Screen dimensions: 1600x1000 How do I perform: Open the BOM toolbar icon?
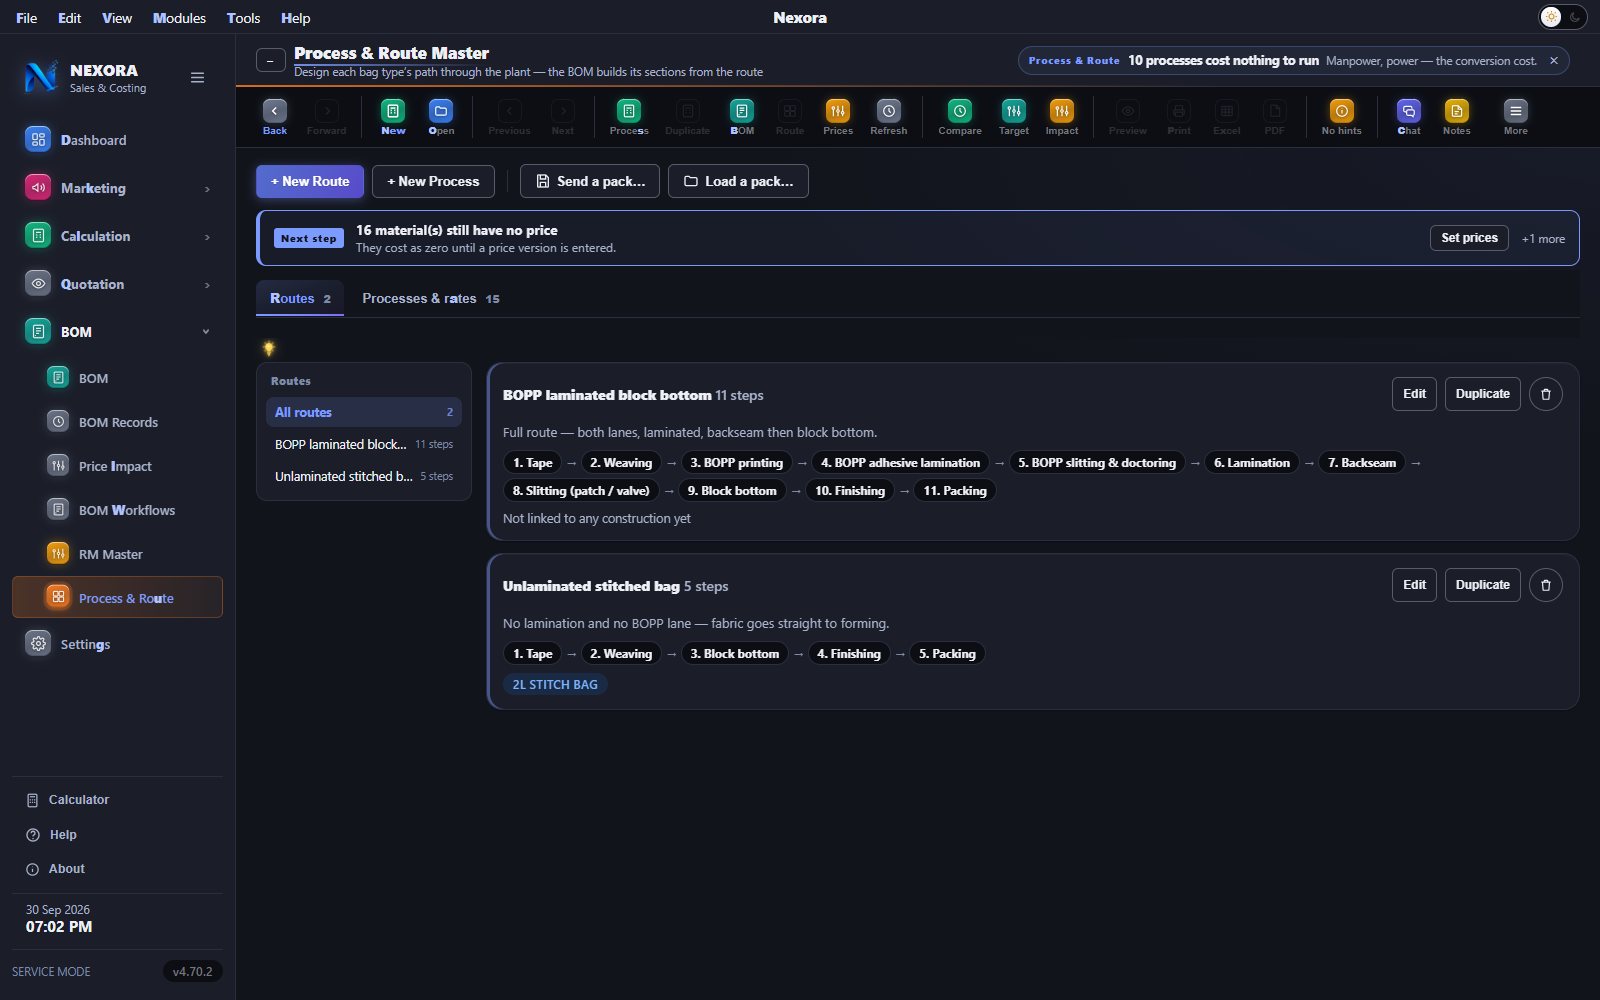click(742, 117)
